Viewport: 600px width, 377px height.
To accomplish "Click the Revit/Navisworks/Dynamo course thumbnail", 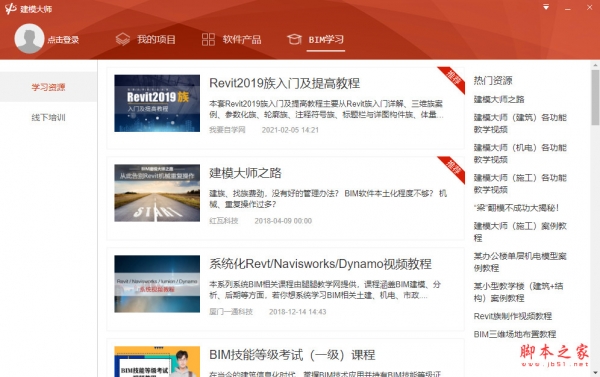I will point(157,284).
